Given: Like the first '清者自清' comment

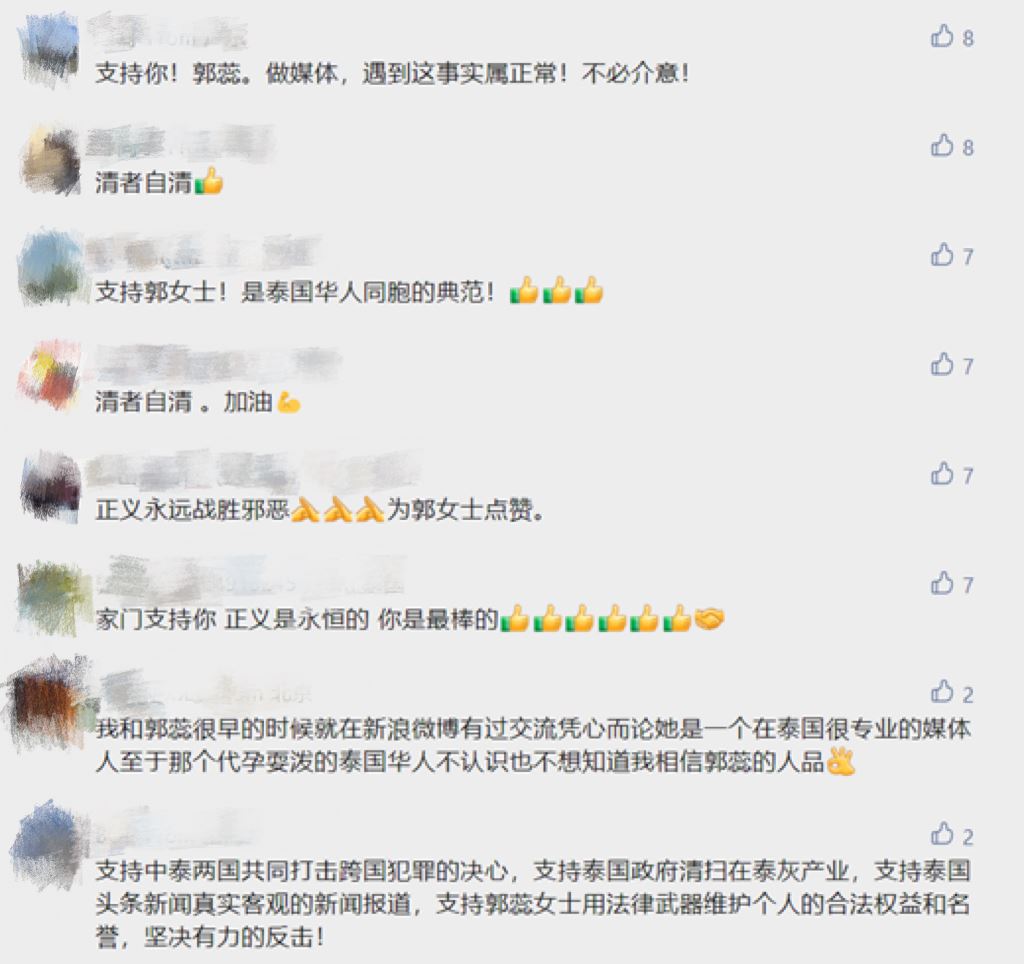Looking at the screenshot, I should pyautogui.click(x=942, y=146).
